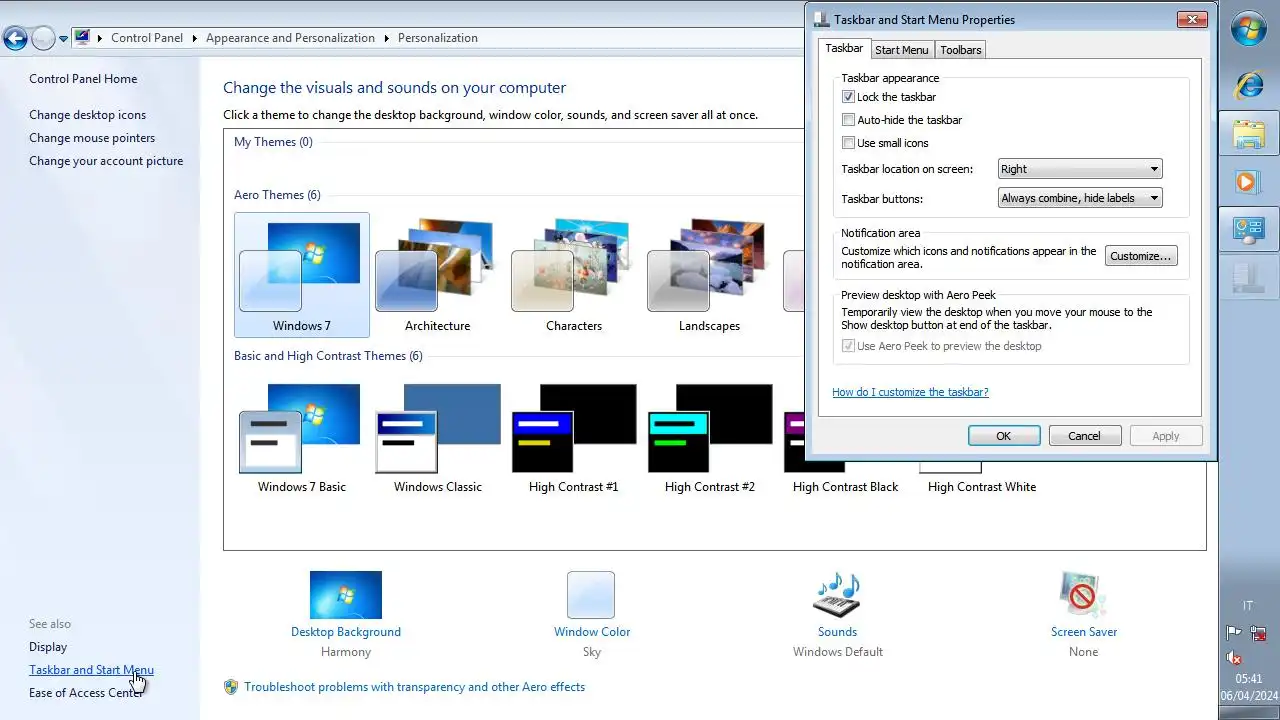
Task: Select High Contrast #1 theme
Action: pos(574,438)
